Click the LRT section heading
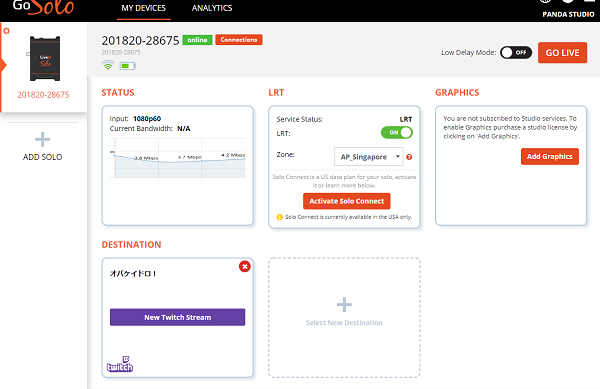This screenshot has width=600, height=389. tap(276, 93)
